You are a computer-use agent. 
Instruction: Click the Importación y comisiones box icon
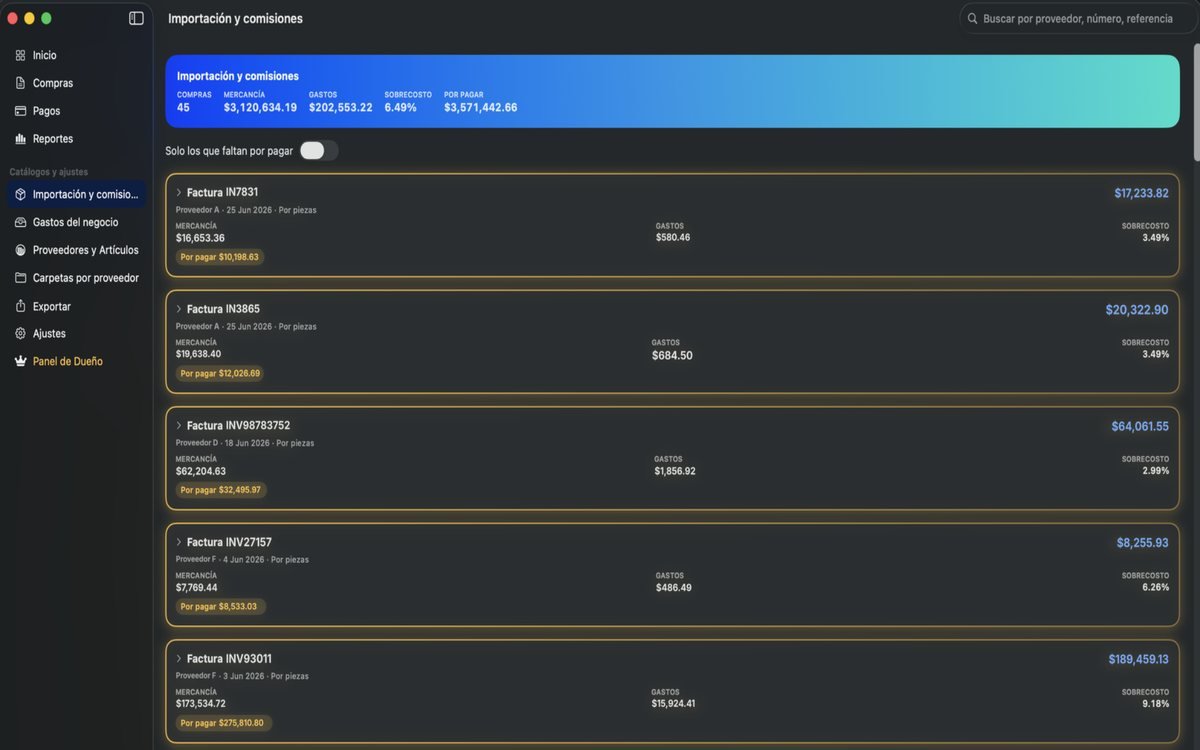[20, 194]
